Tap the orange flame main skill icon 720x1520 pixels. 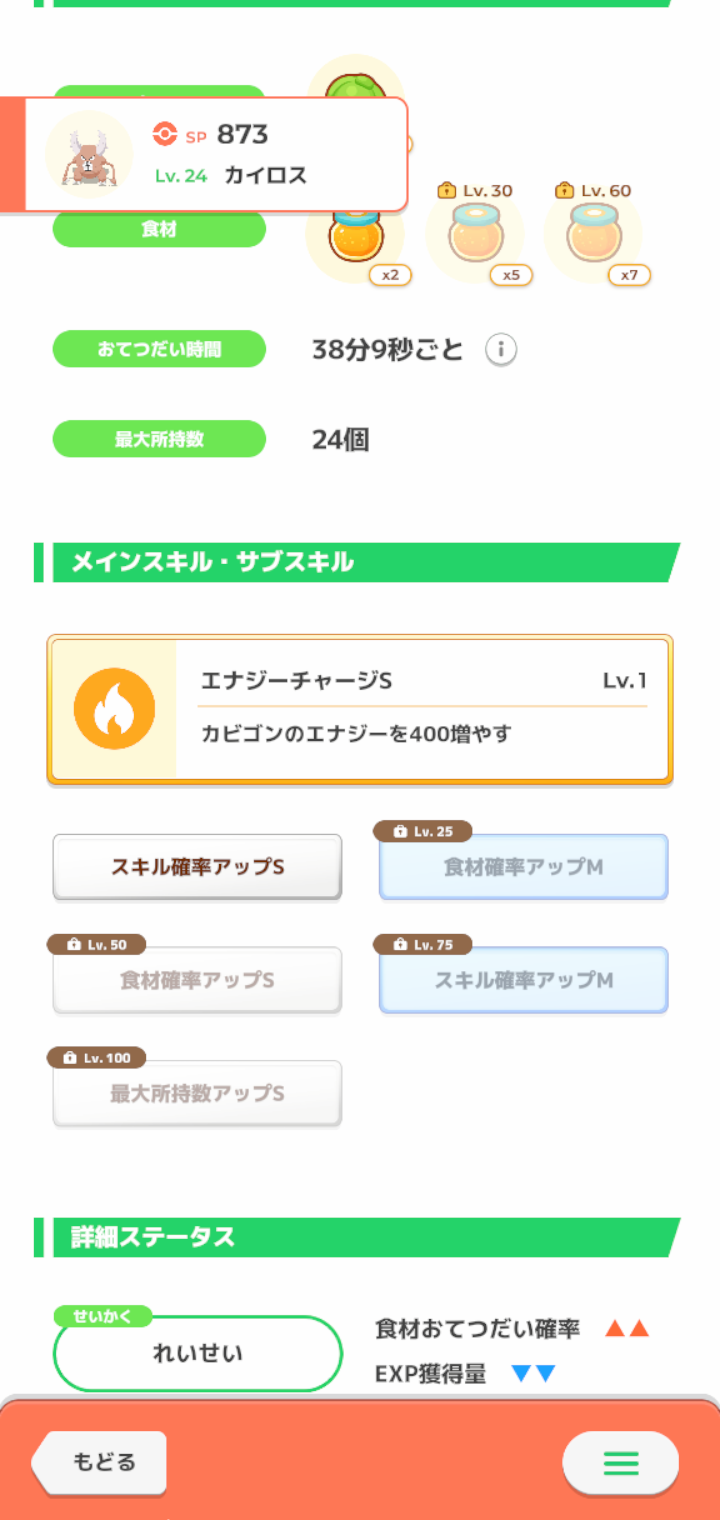pos(114,709)
